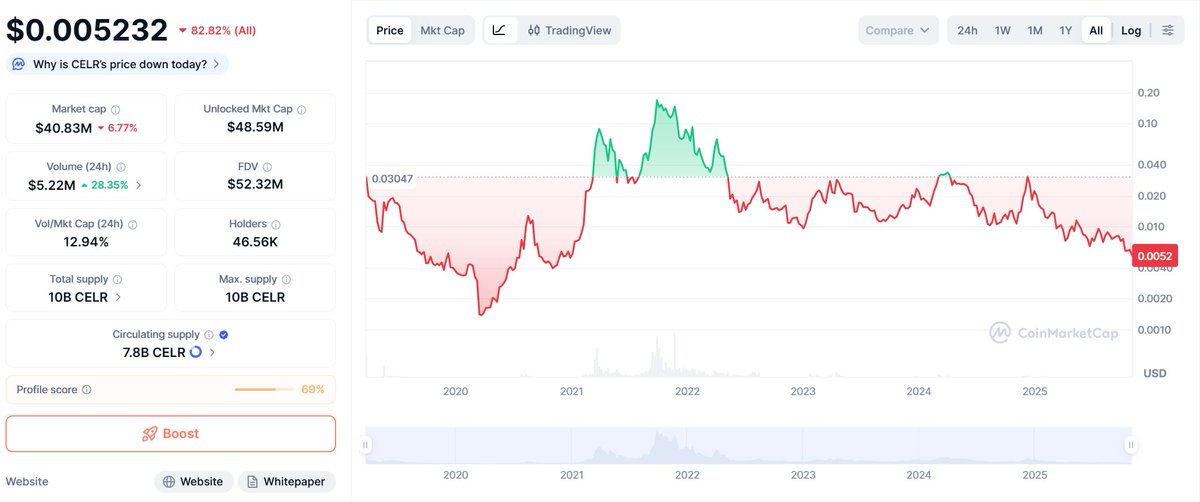Viewport: 1200px width, 502px height.
Task: Click "Why is CELR's price down today?"
Action: point(119,64)
